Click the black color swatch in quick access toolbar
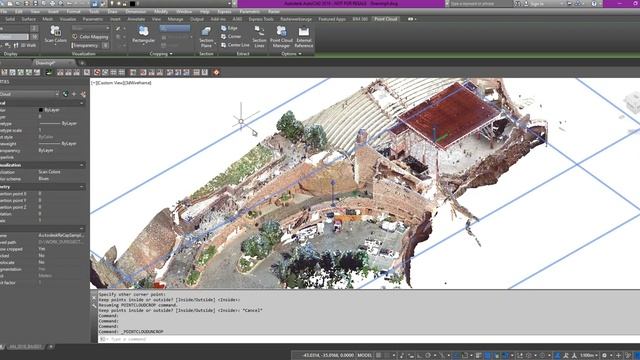The width and height of the screenshot is (640, 360). (x=132, y=4)
